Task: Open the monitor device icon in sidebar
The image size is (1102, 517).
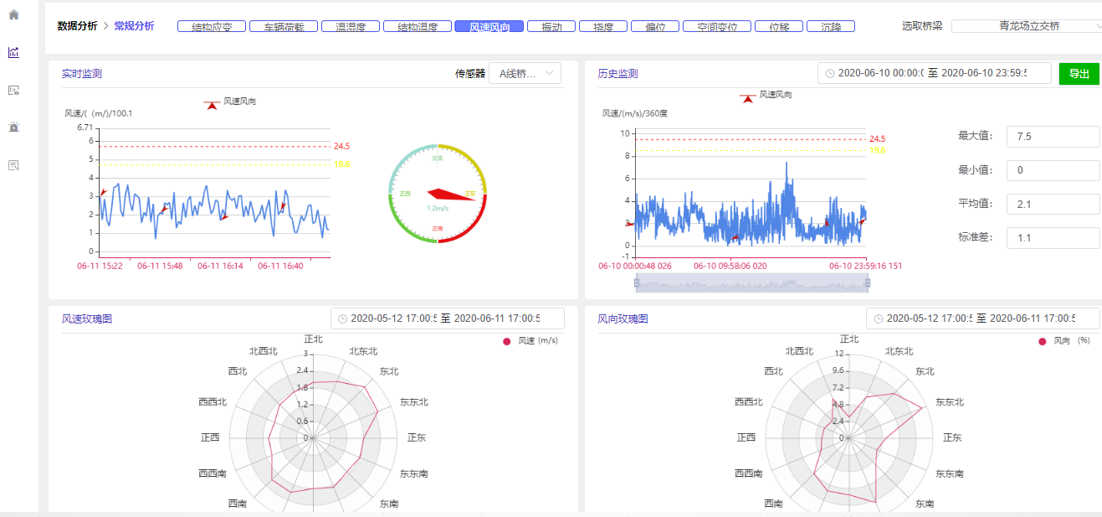Action: 13,90
